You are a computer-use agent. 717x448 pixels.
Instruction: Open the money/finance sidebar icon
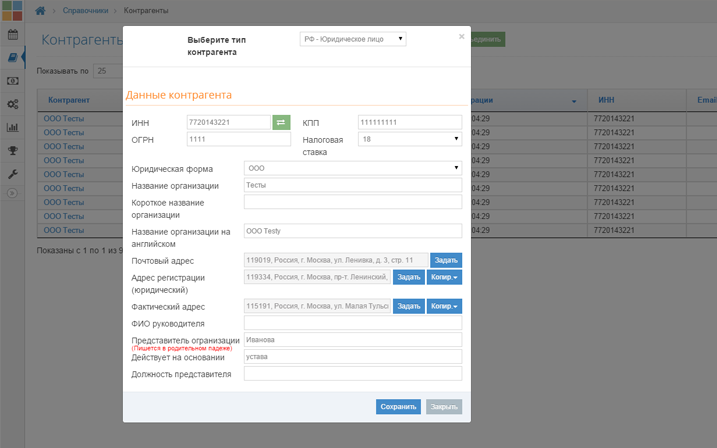click(13, 81)
